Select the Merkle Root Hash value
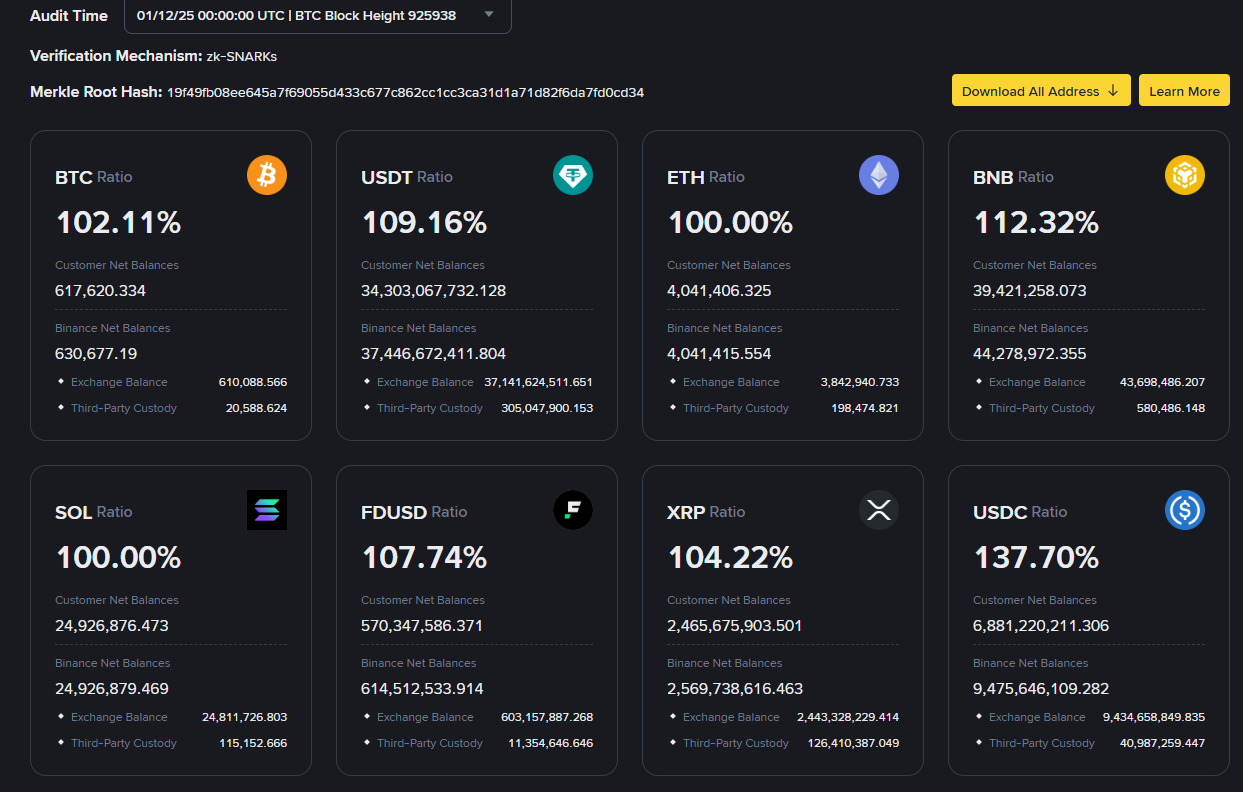Image resolution: width=1243 pixels, height=792 pixels. tap(405, 92)
